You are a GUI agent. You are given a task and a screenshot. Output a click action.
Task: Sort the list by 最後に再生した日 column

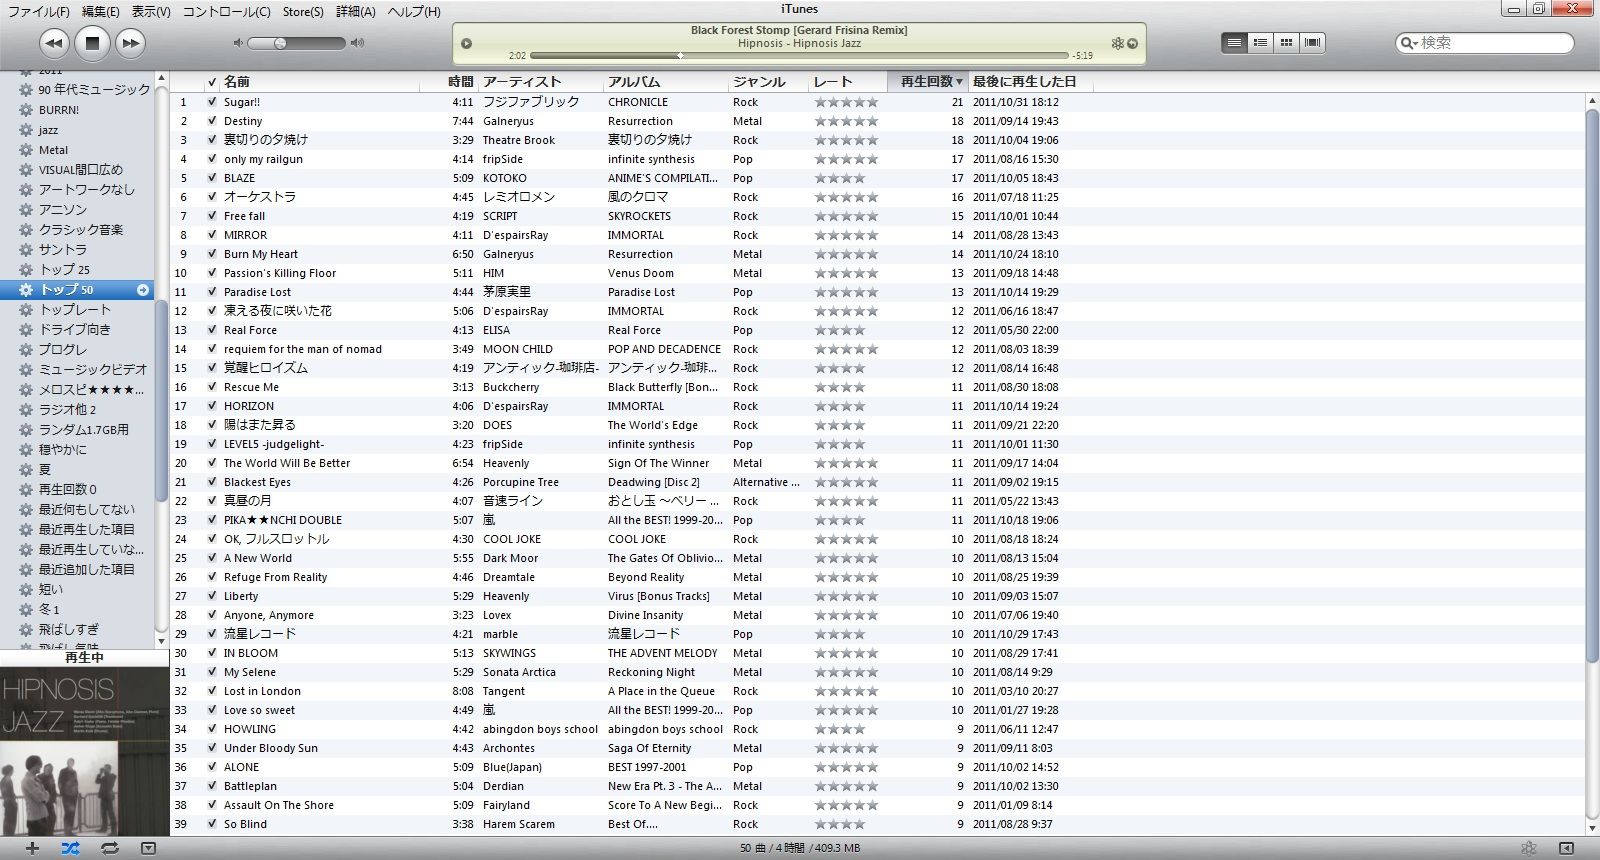pyautogui.click(x=1030, y=82)
